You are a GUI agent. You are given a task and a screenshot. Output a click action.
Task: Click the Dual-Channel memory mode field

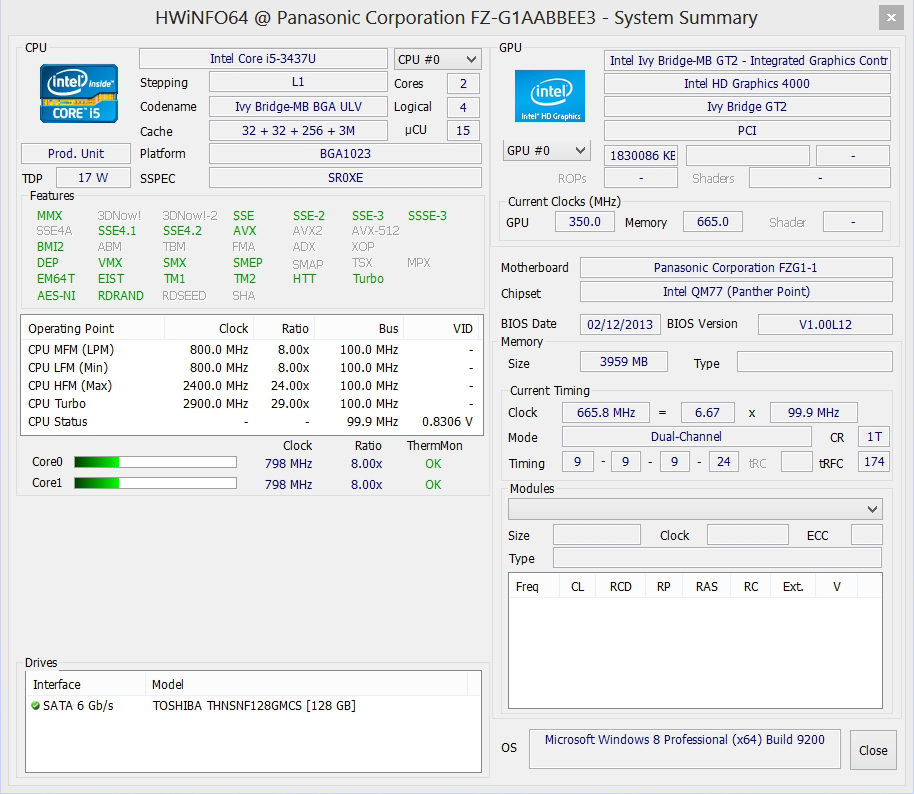(x=686, y=437)
